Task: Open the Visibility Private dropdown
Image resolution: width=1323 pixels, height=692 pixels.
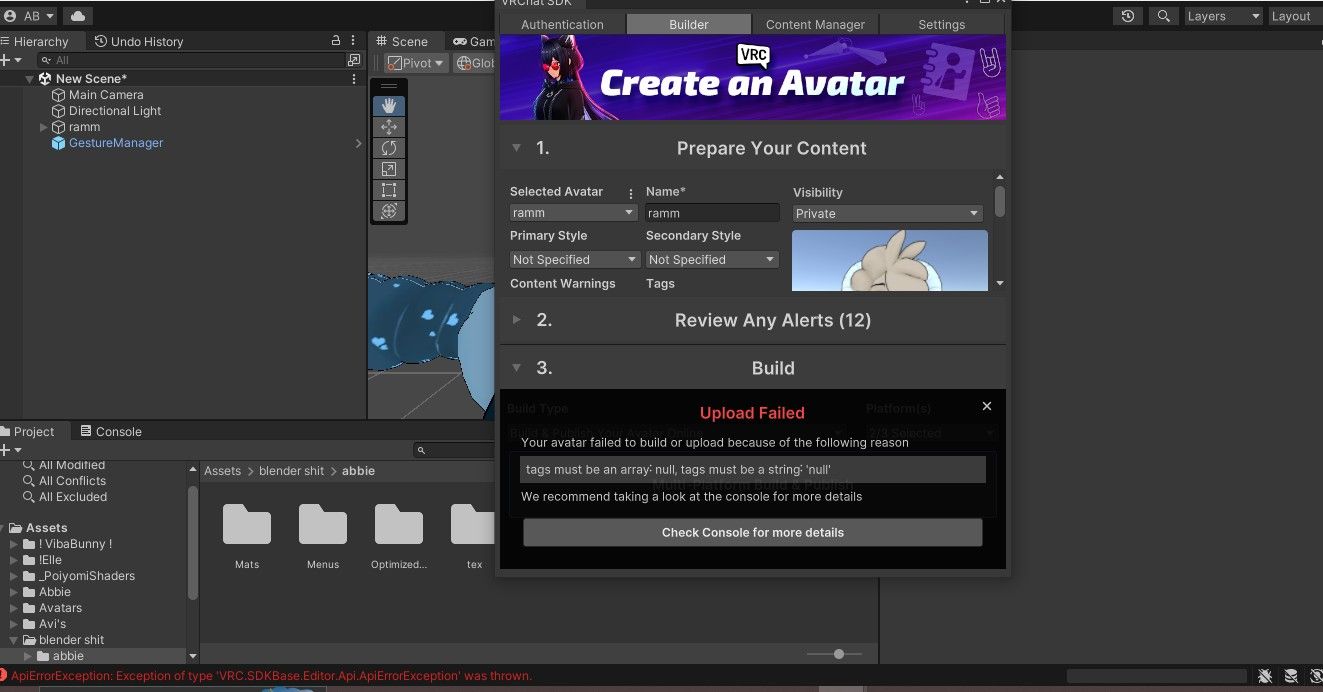Action: 888,213
